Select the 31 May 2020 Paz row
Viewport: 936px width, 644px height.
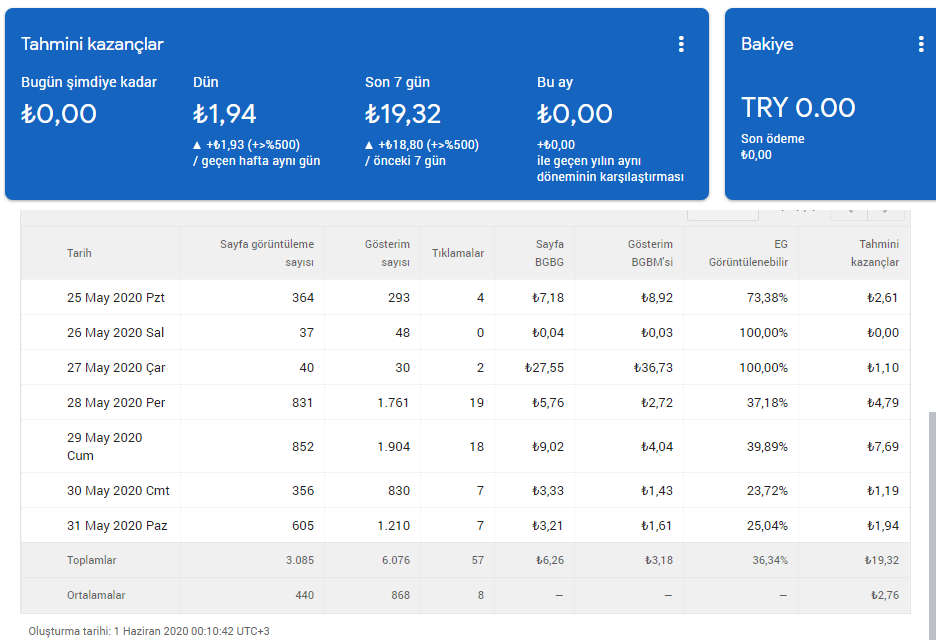tap(465, 525)
